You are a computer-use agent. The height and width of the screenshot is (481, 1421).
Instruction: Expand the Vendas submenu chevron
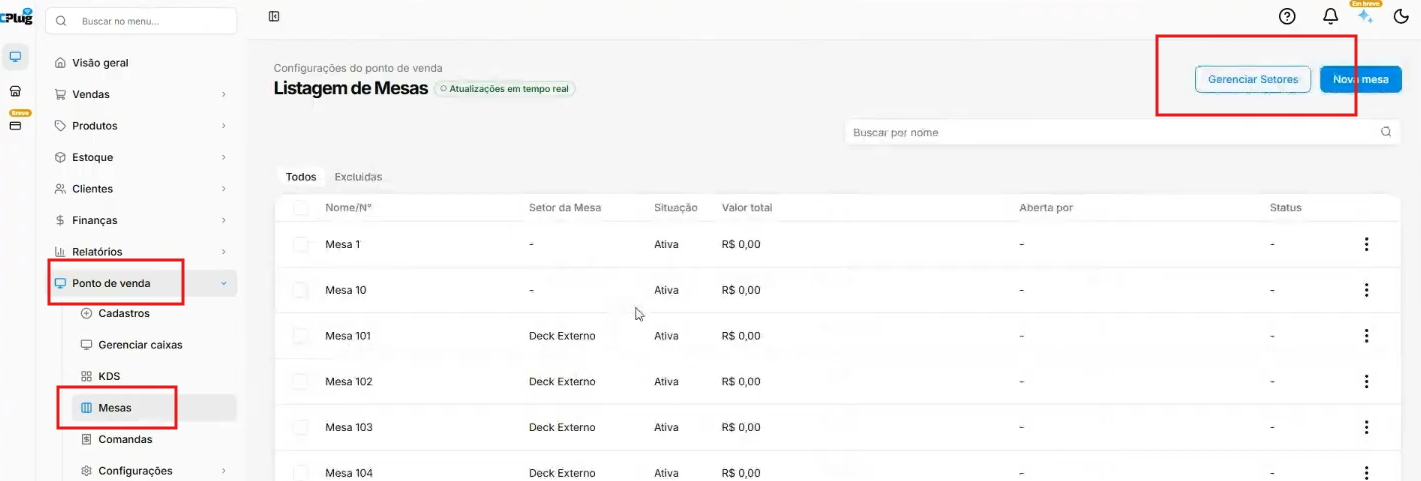pyautogui.click(x=223, y=94)
